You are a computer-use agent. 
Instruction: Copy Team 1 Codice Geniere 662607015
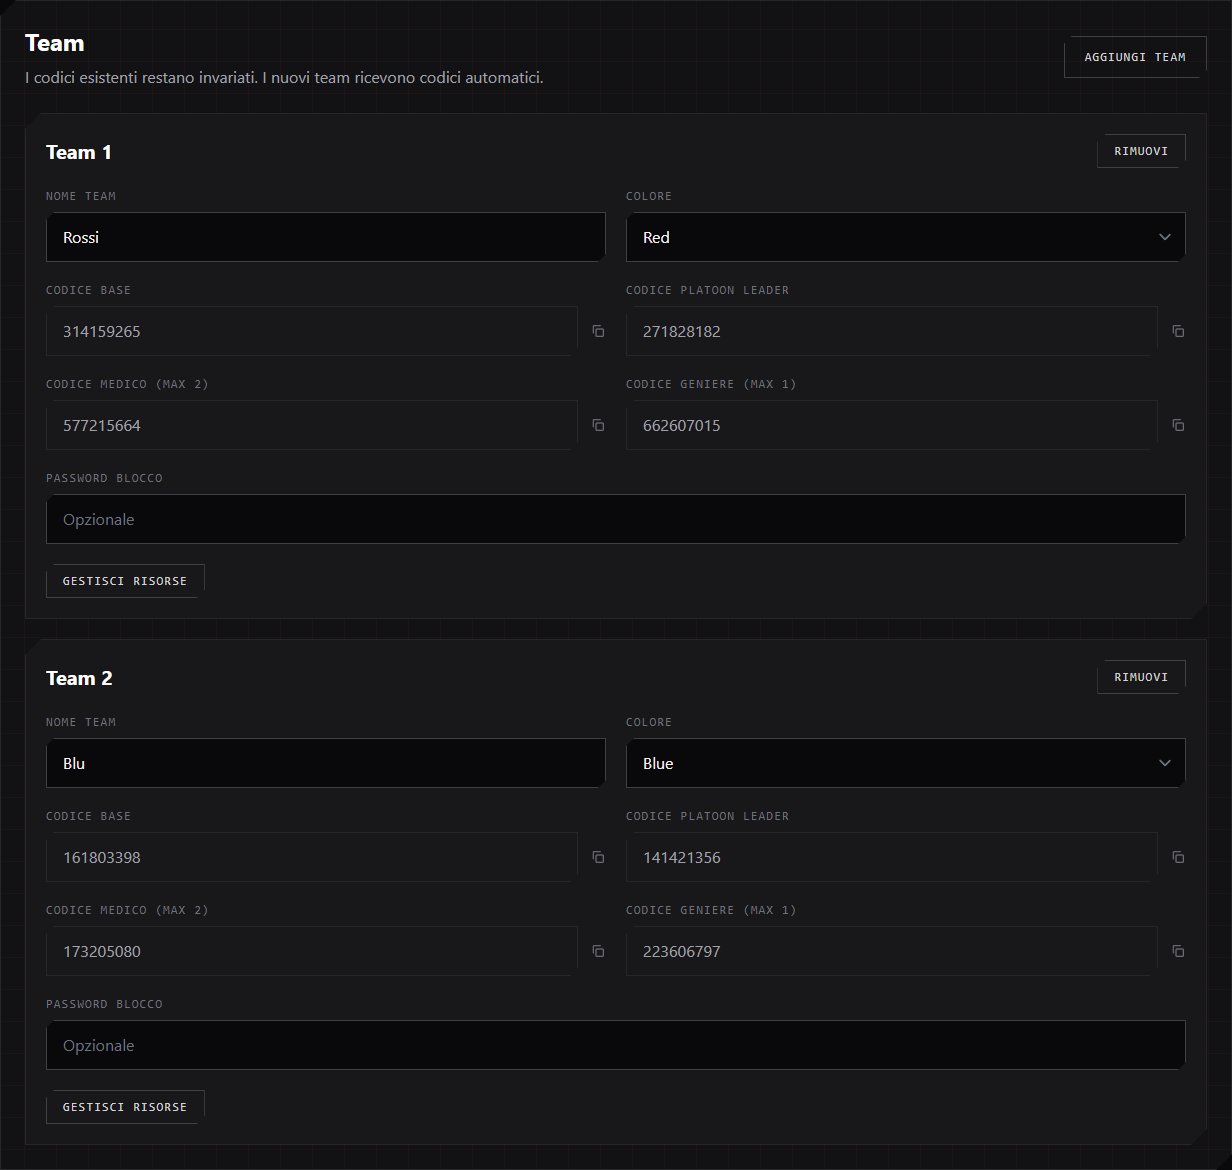1178,425
